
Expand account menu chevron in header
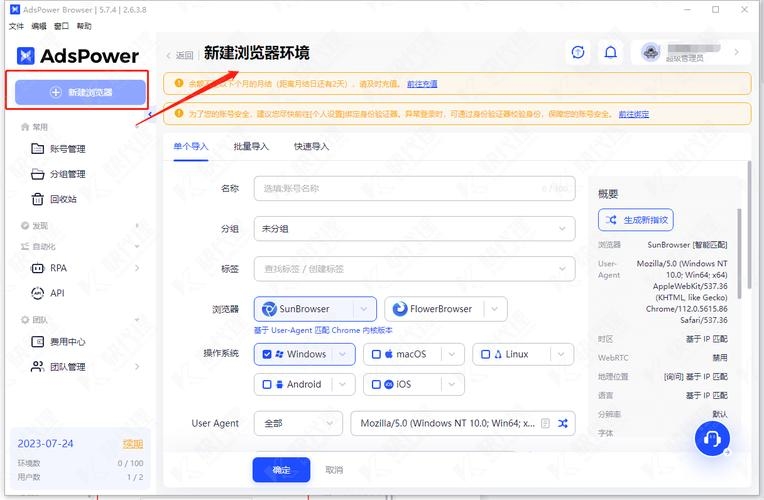point(736,52)
